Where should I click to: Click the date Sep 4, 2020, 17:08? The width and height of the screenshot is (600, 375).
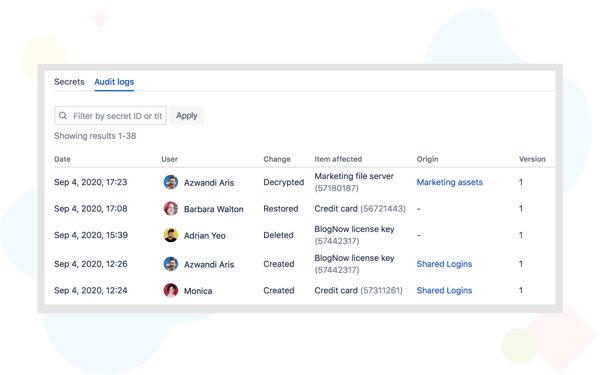click(91, 209)
